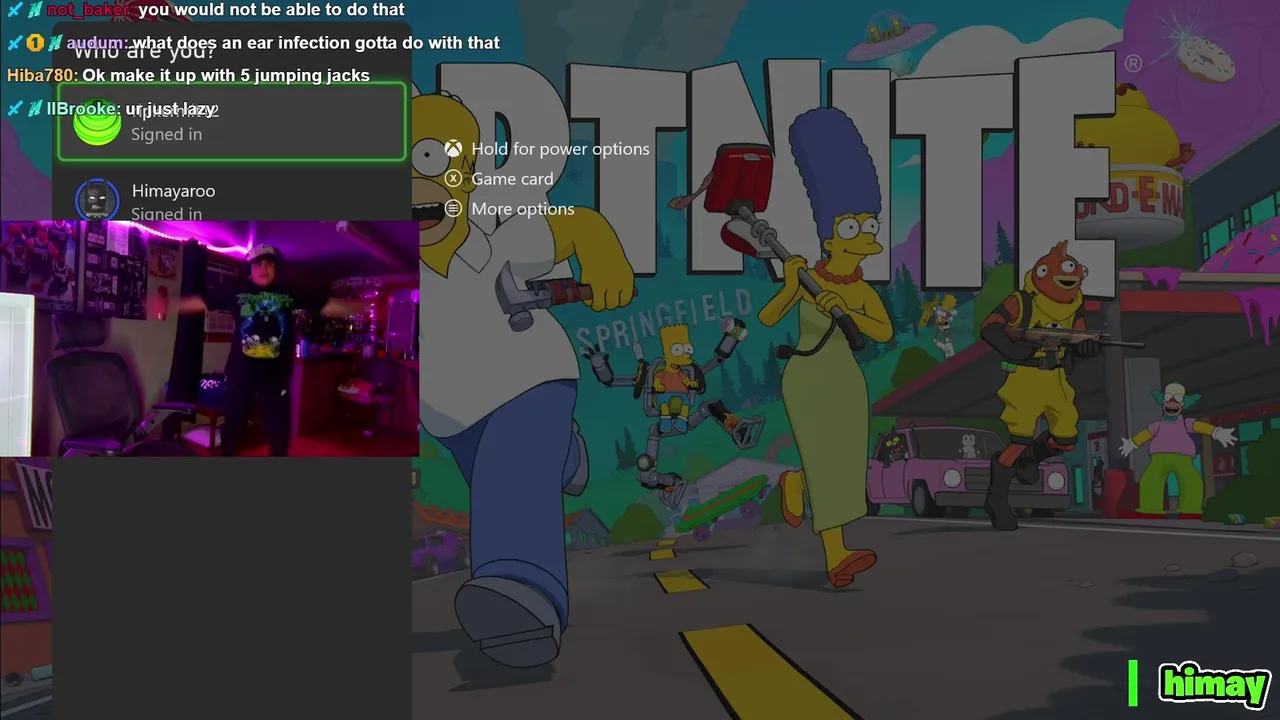Open the Game card option
This screenshot has height=720, width=1280.
pyautogui.click(x=512, y=179)
